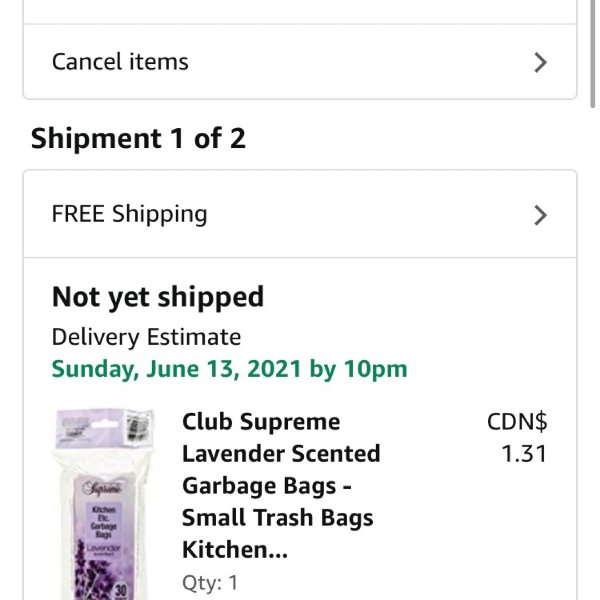Tap the partially visible row above Cancel items
The height and width of the screenshot is (600, 600).
pyautogui.click(x=300, y=11)
